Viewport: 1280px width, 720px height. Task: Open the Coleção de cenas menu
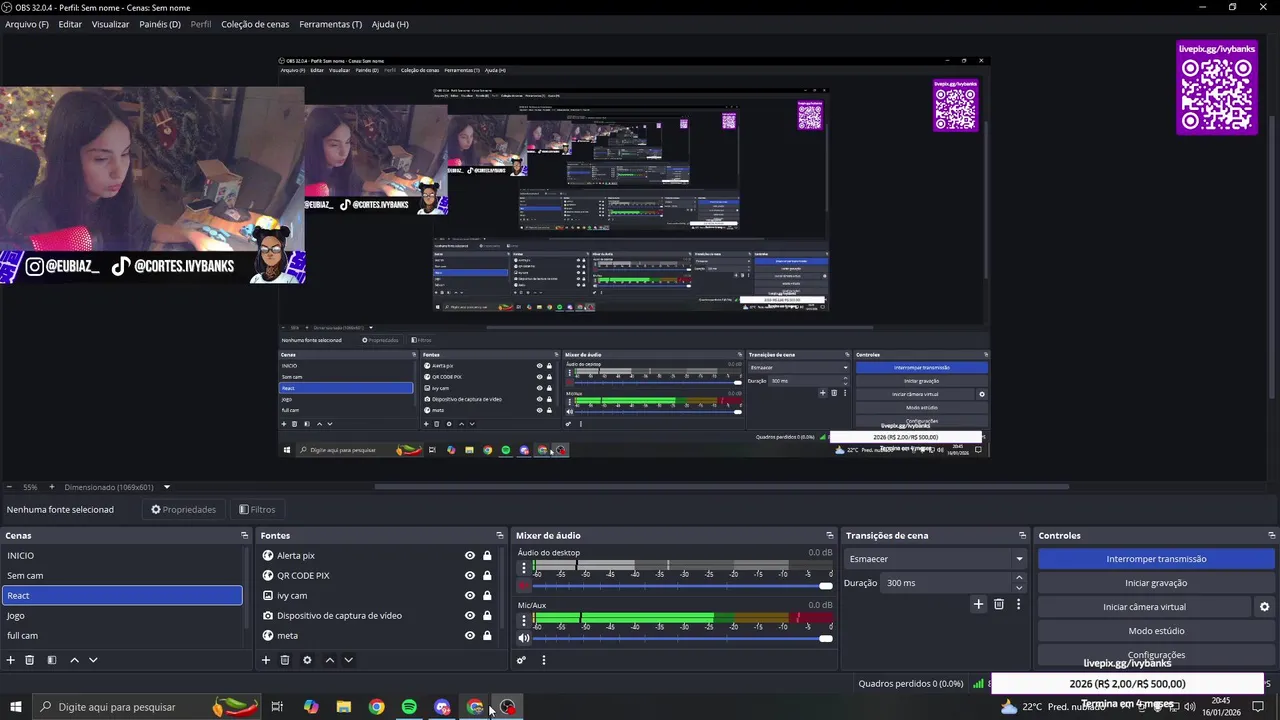tap(255, 24)
